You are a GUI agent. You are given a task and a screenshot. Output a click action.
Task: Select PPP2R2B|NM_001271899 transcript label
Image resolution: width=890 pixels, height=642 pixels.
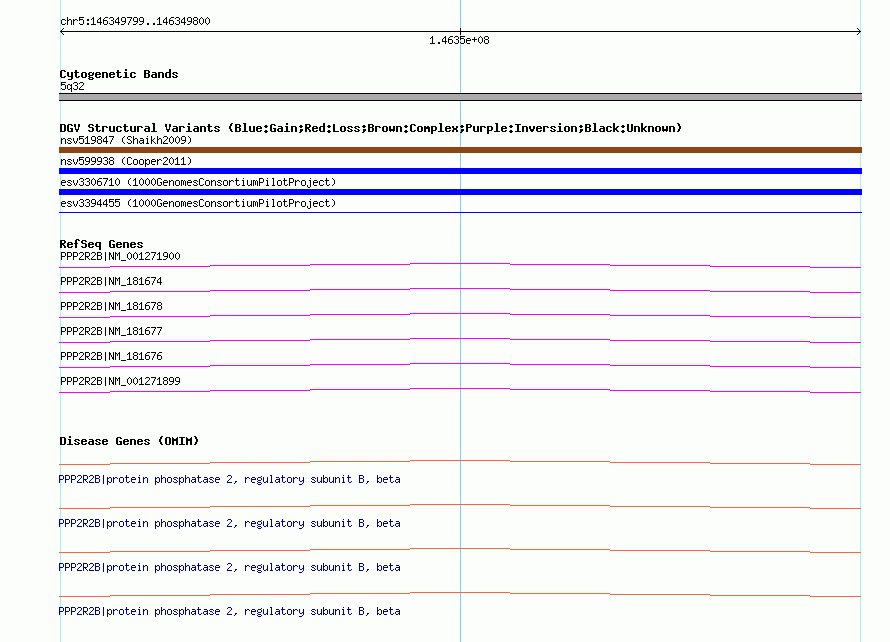click(120, 381)
